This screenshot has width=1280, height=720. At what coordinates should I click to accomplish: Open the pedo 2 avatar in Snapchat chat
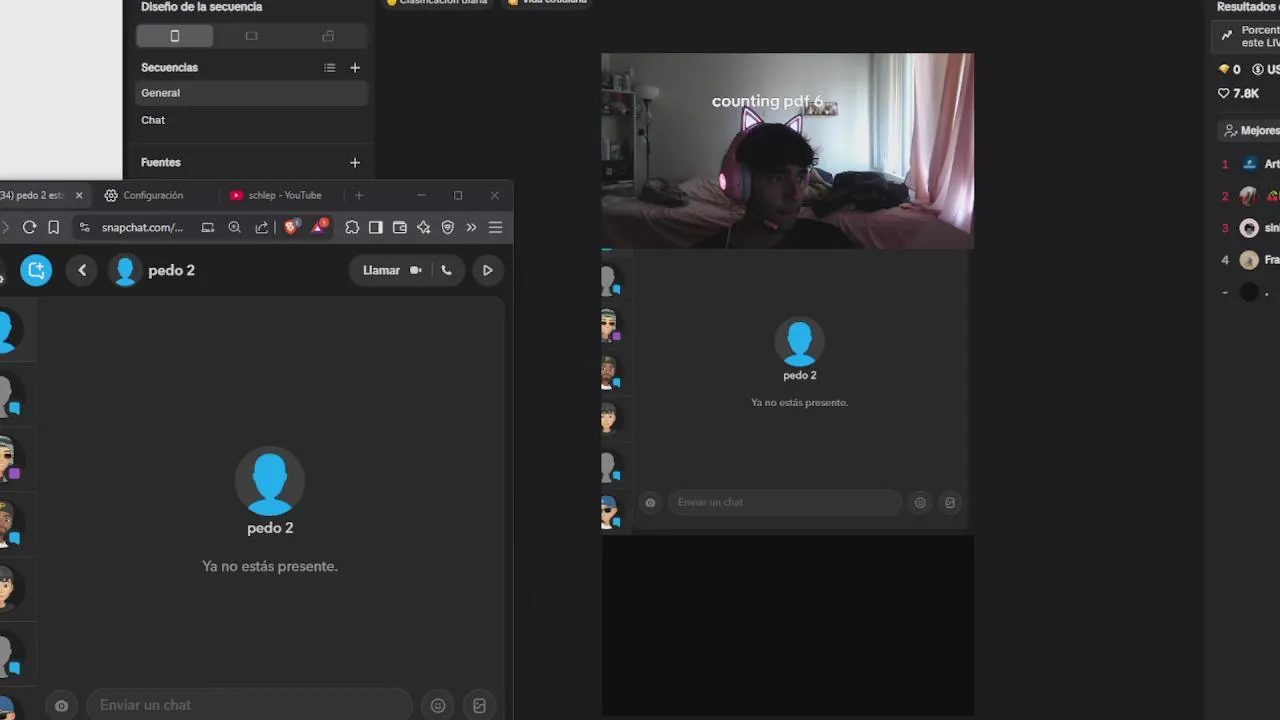(270, 481)
